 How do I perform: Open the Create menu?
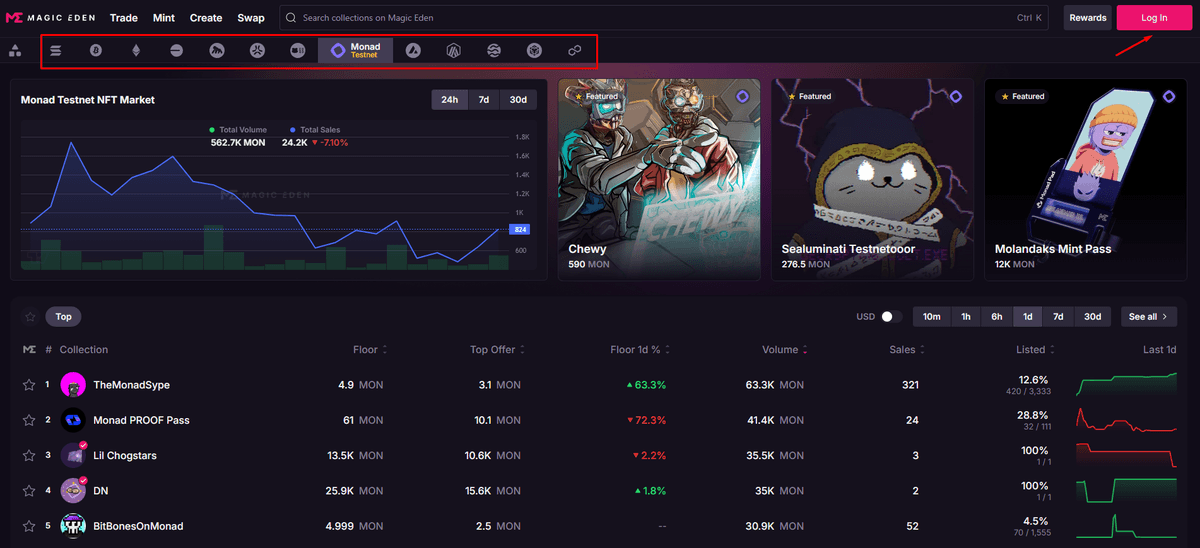pyautogui.click(x=206, y=18)
